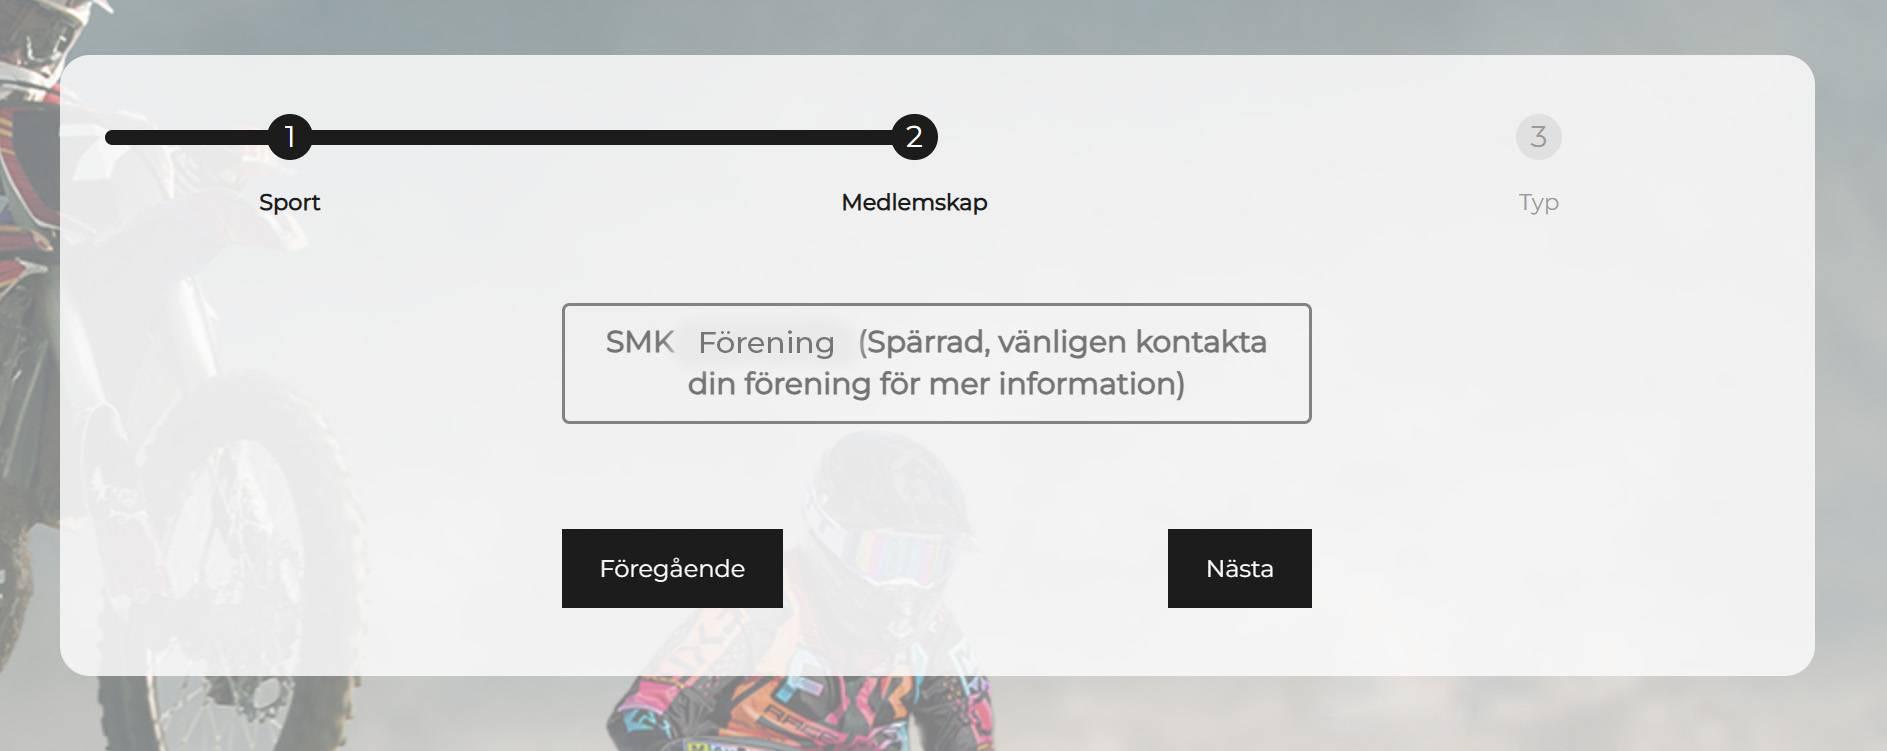Select the Medlemskap step label

click(x=914, y=202)
